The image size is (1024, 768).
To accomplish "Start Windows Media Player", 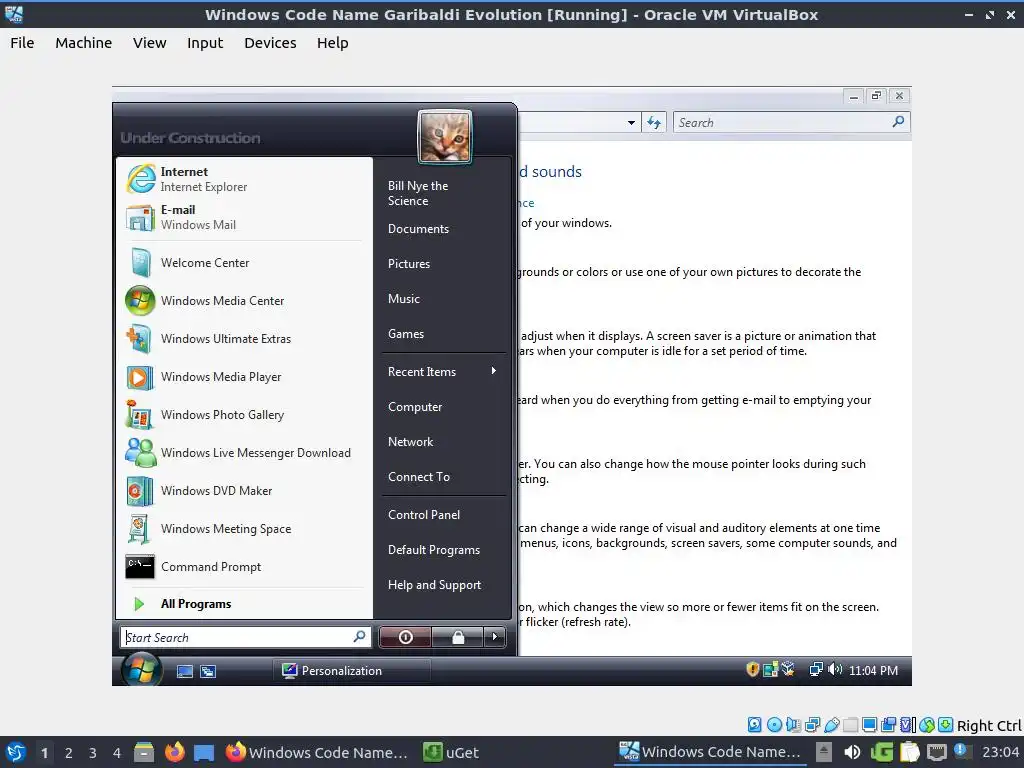I will [243, 376].
